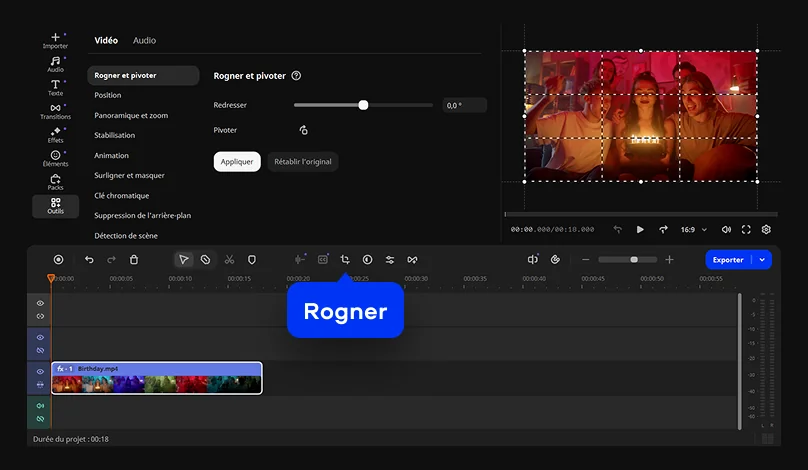Screen dimensions: 808x470
Task: Open the Effets panel in sidebar
Action: pyautogui.click(x=55, y=135)
